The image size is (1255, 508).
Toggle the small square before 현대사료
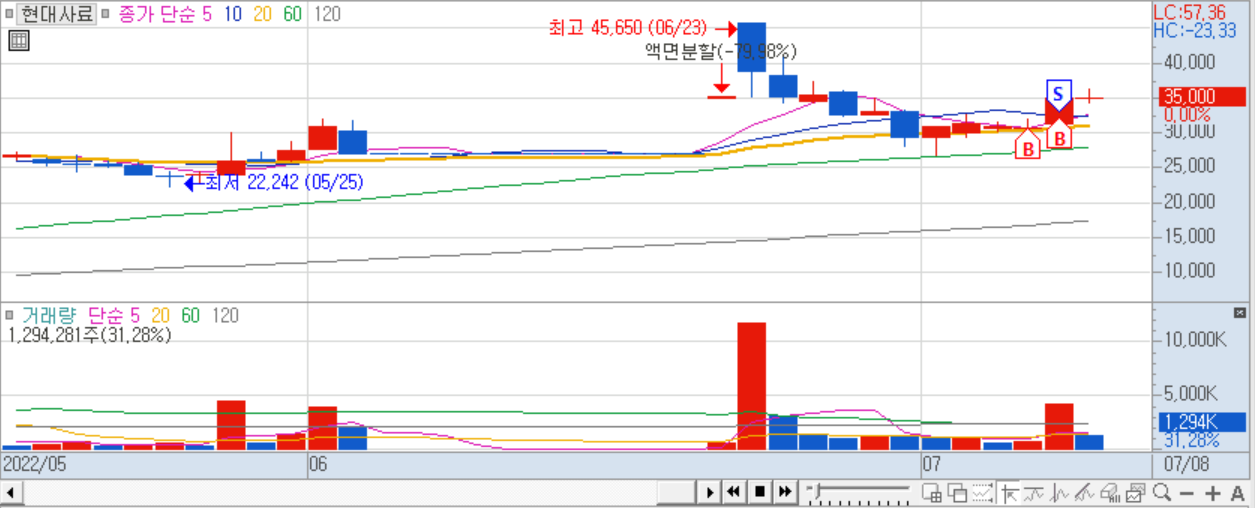[8, 14]
